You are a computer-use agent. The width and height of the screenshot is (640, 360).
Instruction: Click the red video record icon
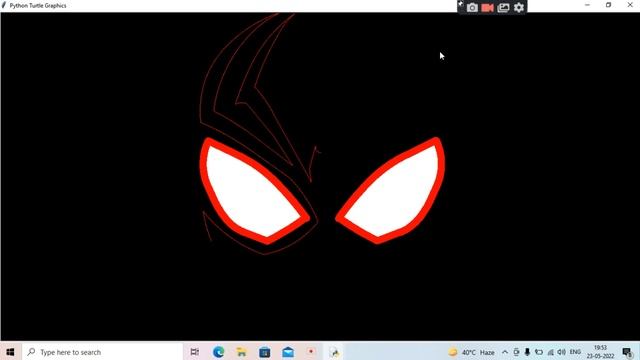[x=488, y=7]
